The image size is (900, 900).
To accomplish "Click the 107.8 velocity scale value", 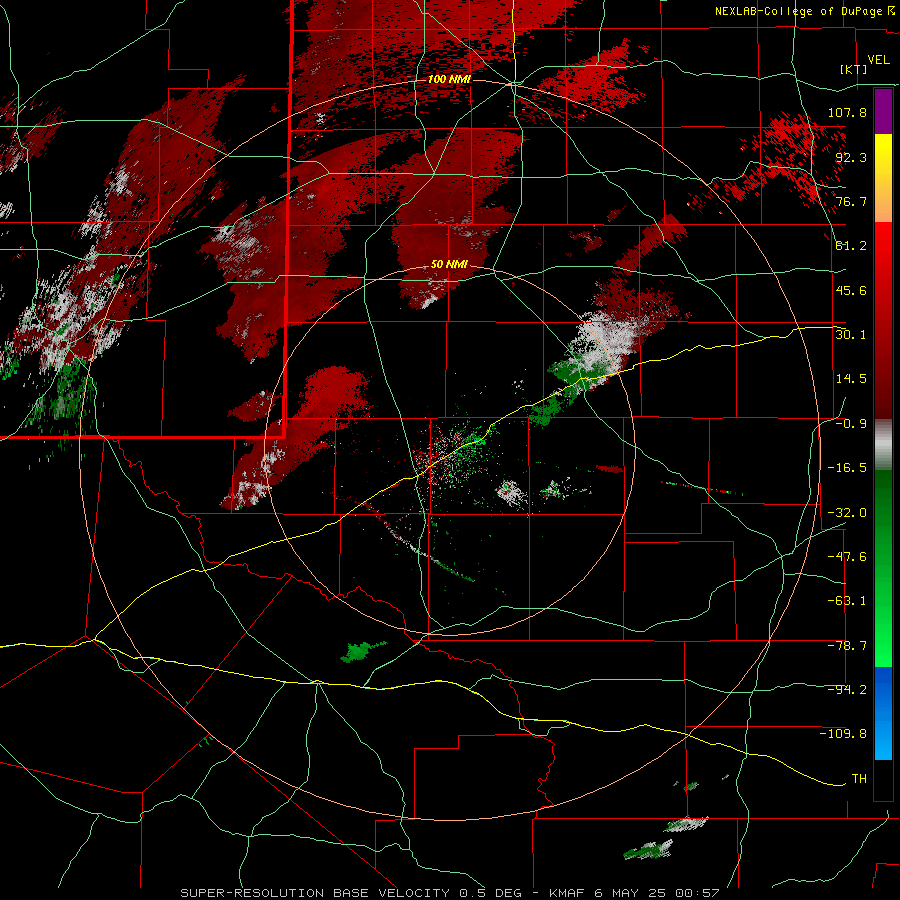I will tap(847, 112).
